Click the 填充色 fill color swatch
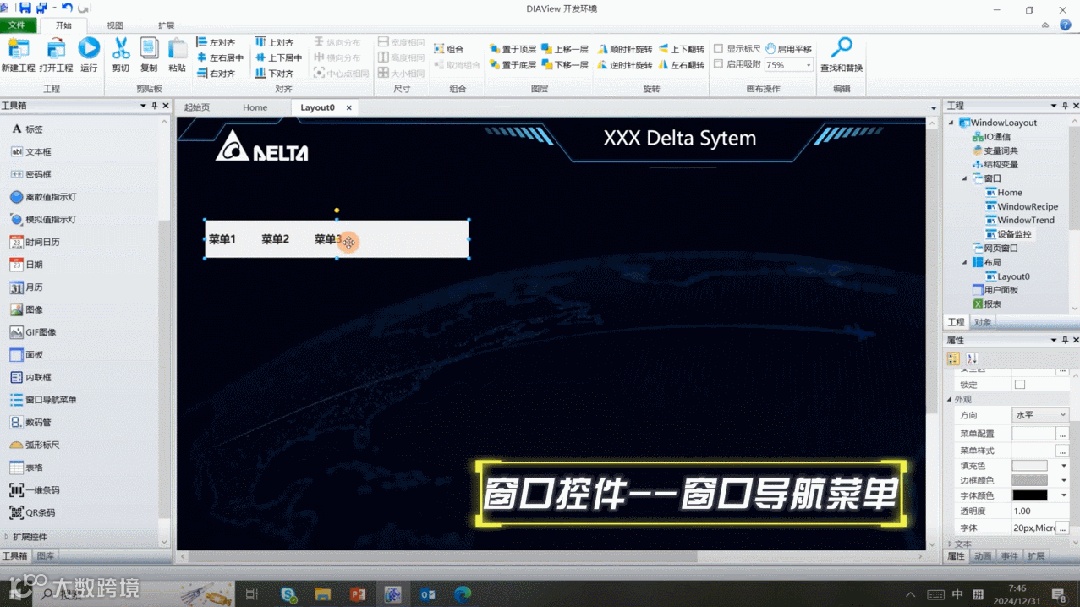The image size is (1080, 607). tap(1029, 466)
